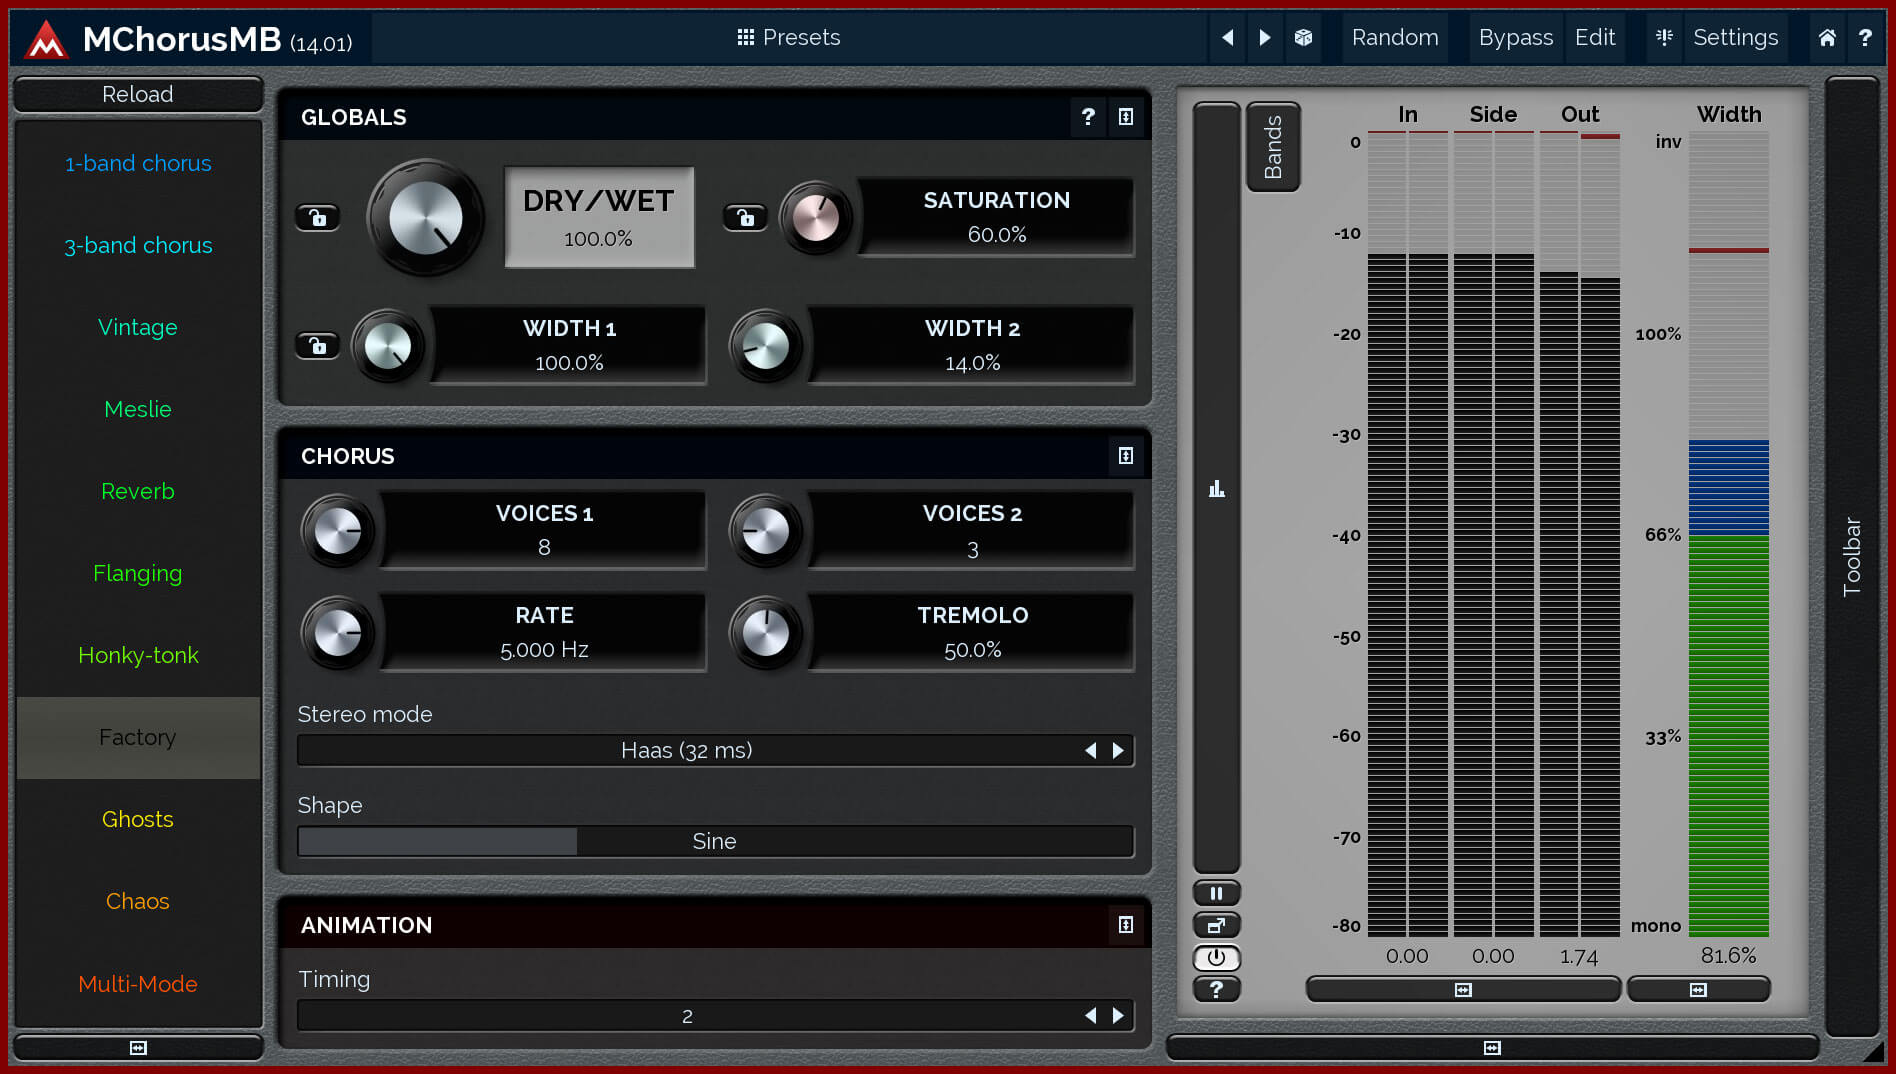
Task: Open plugin Settings
Action: point(1735,38)
